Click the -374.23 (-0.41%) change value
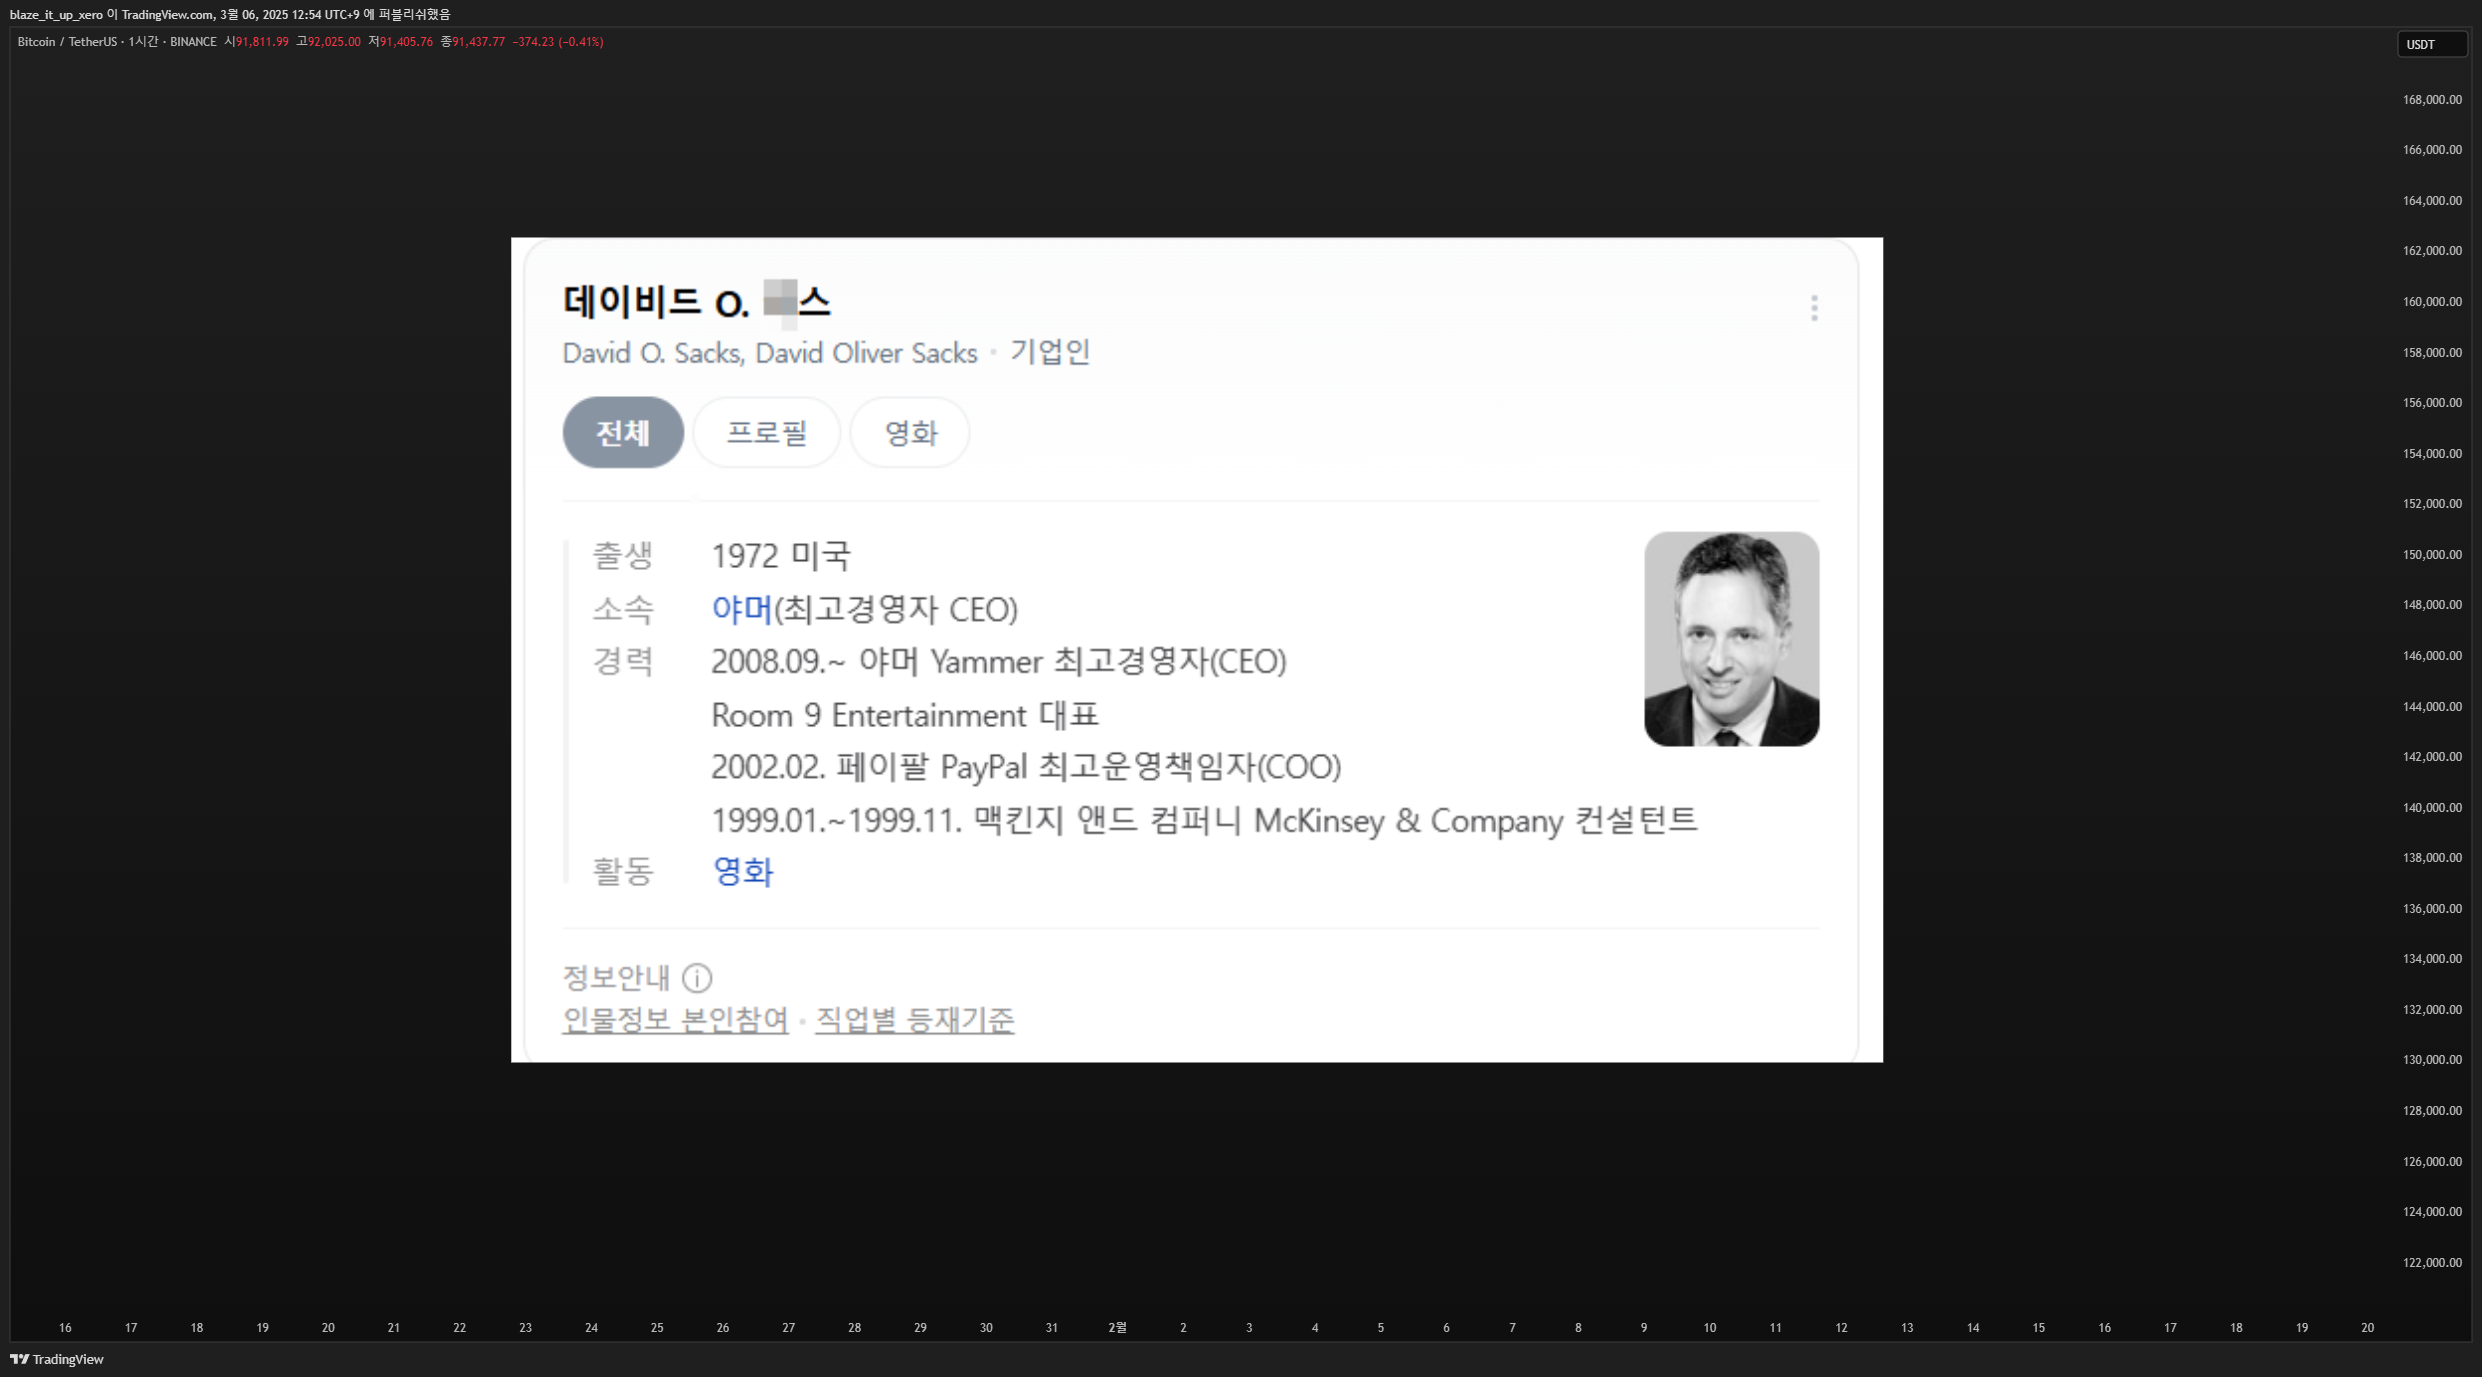The height and width of the screenshot is (1377, 2482). pos(558,42)
